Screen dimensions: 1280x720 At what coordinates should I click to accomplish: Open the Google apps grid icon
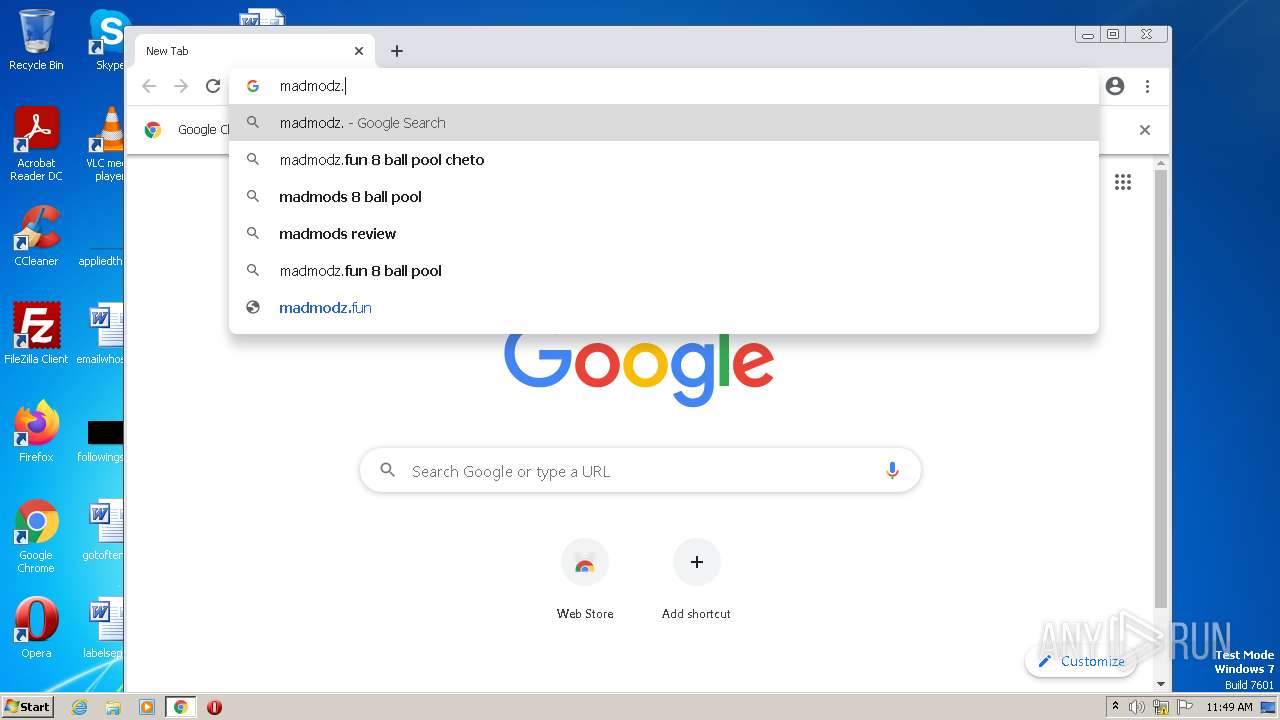click(x=1123, y=182)
